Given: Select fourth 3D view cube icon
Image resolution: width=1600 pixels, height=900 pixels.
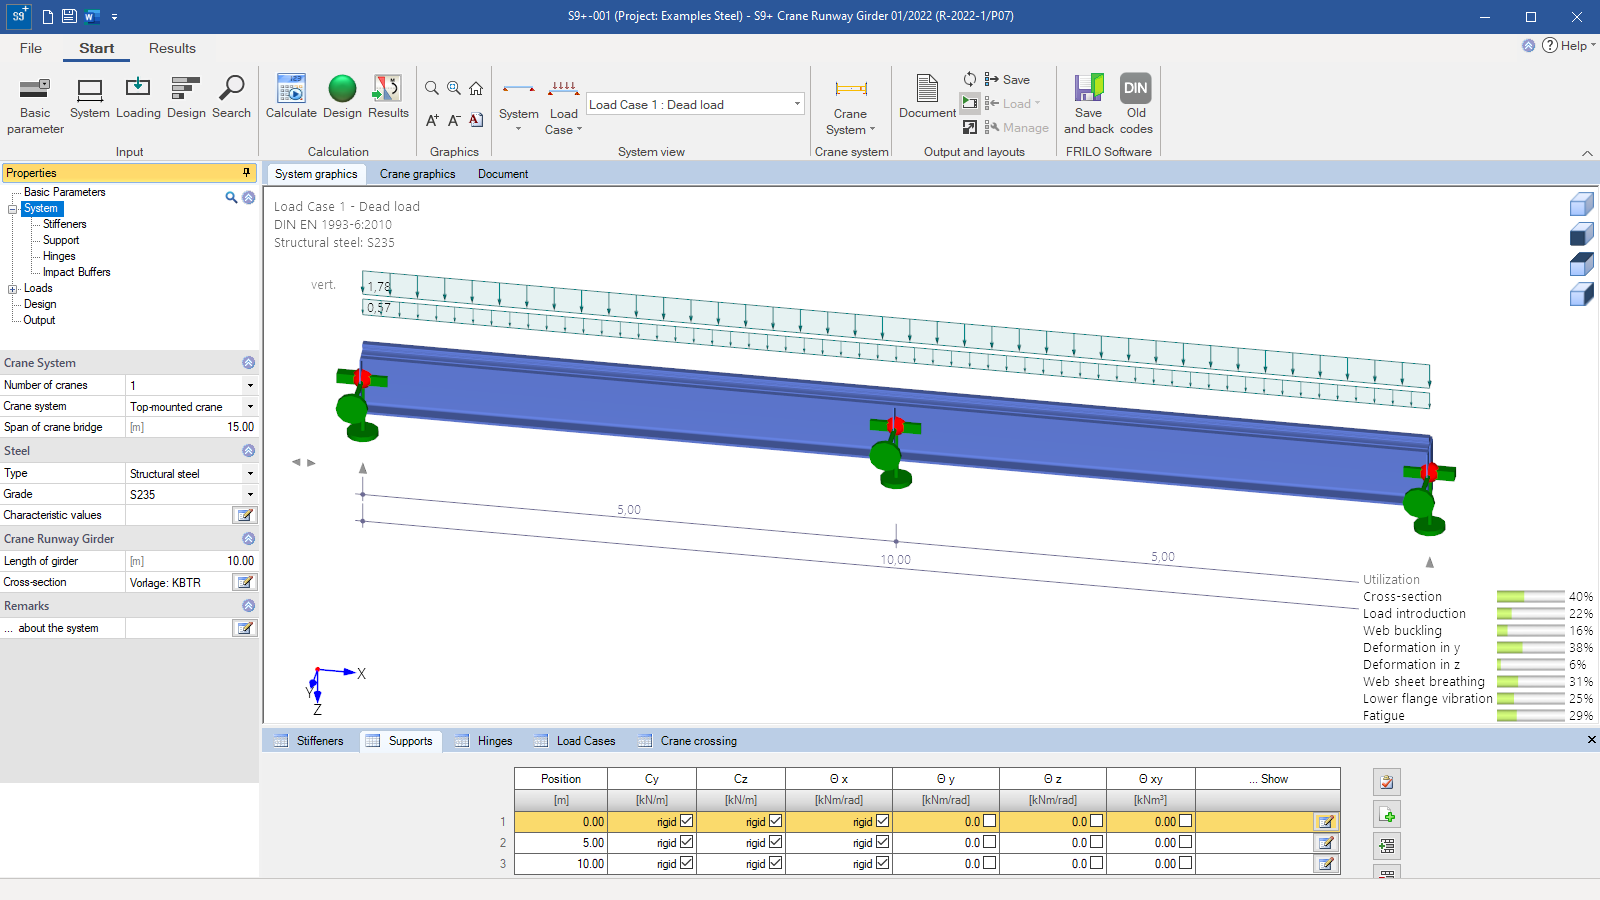Looking at the screenshot, I should tap(1581, 294).
